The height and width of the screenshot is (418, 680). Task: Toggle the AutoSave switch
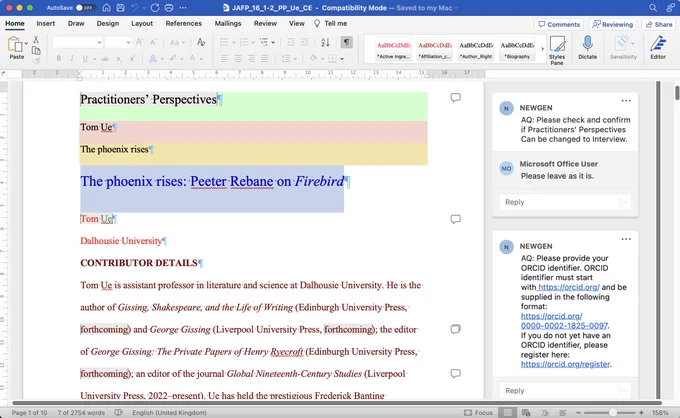[85, 8]
